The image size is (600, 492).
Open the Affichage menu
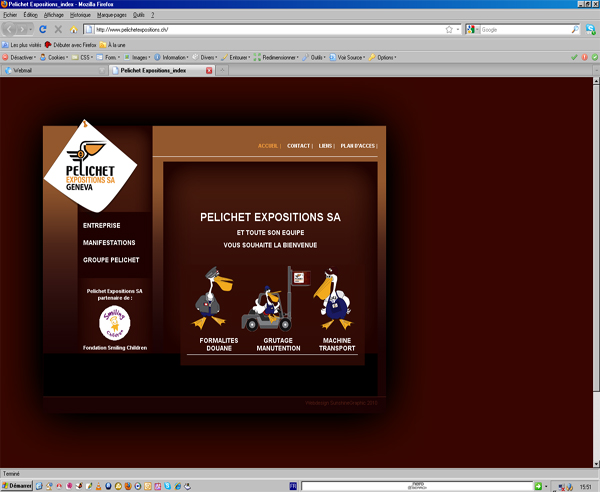(54, 15)
